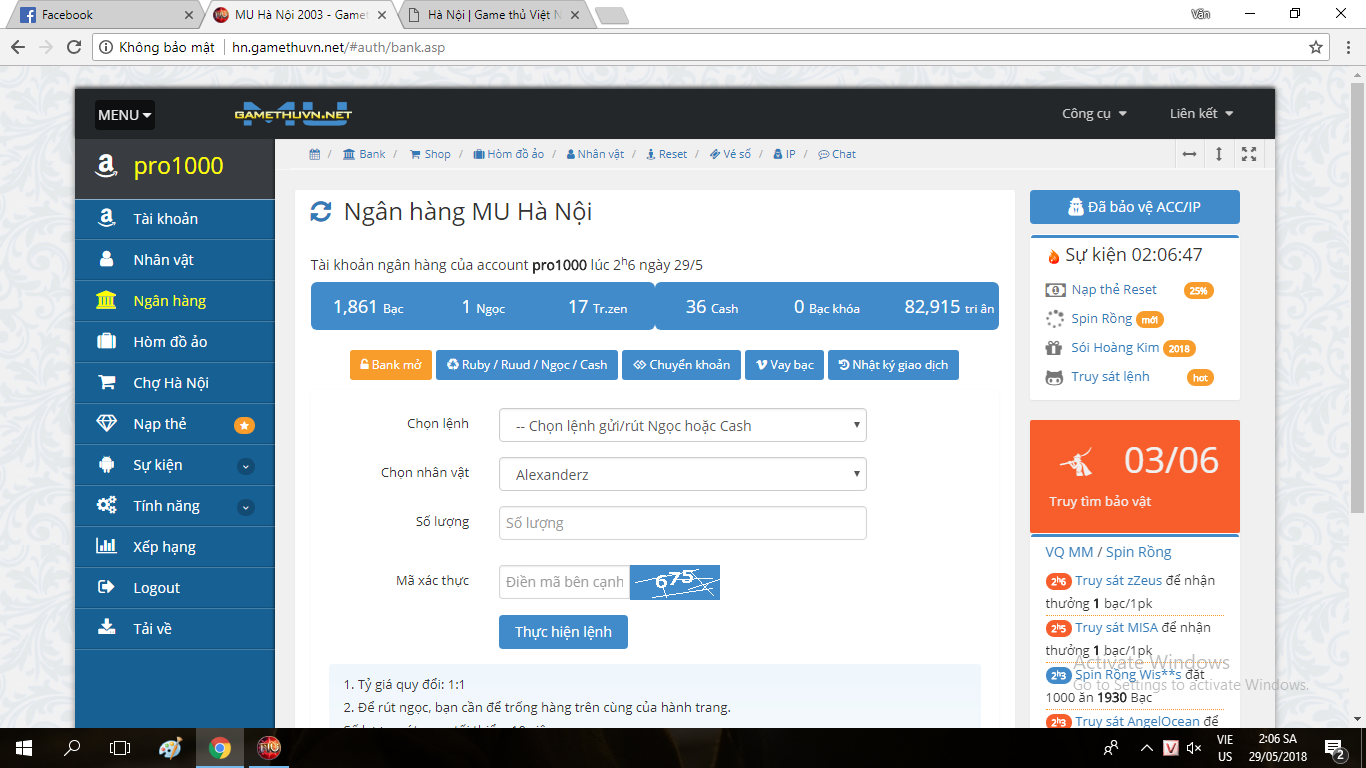Image resolution: width=1366 pixels, height=768 pixels.
Task: Select Chợ Hà Nội in sidebar
Action: coord(175,383)
